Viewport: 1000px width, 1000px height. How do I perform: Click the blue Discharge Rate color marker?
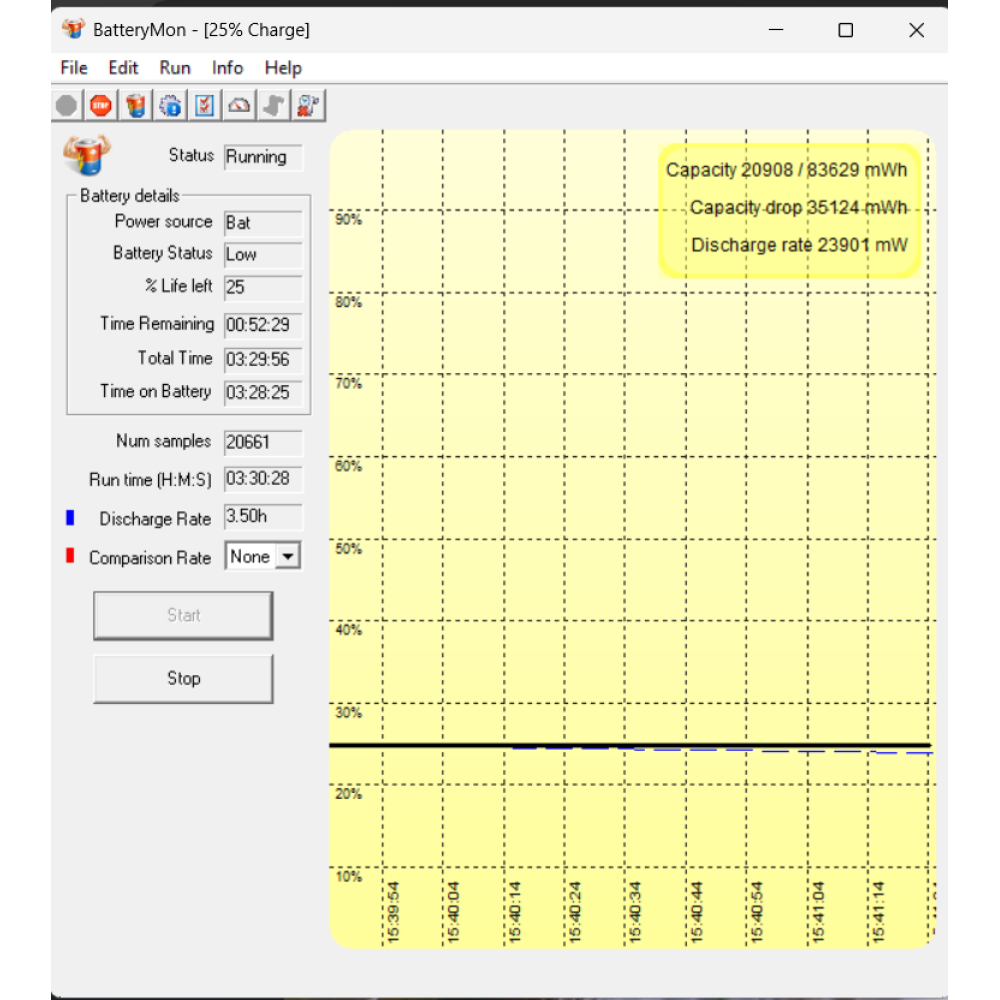pos(70,518)
